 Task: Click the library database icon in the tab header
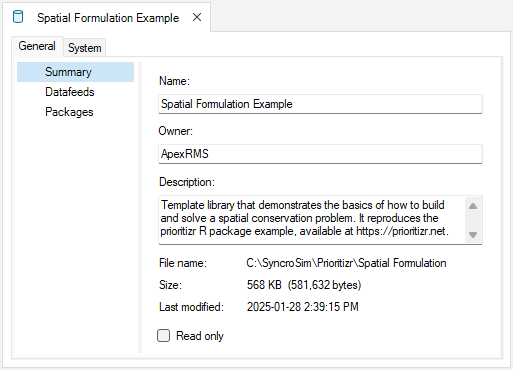click(x=18, y=17)
